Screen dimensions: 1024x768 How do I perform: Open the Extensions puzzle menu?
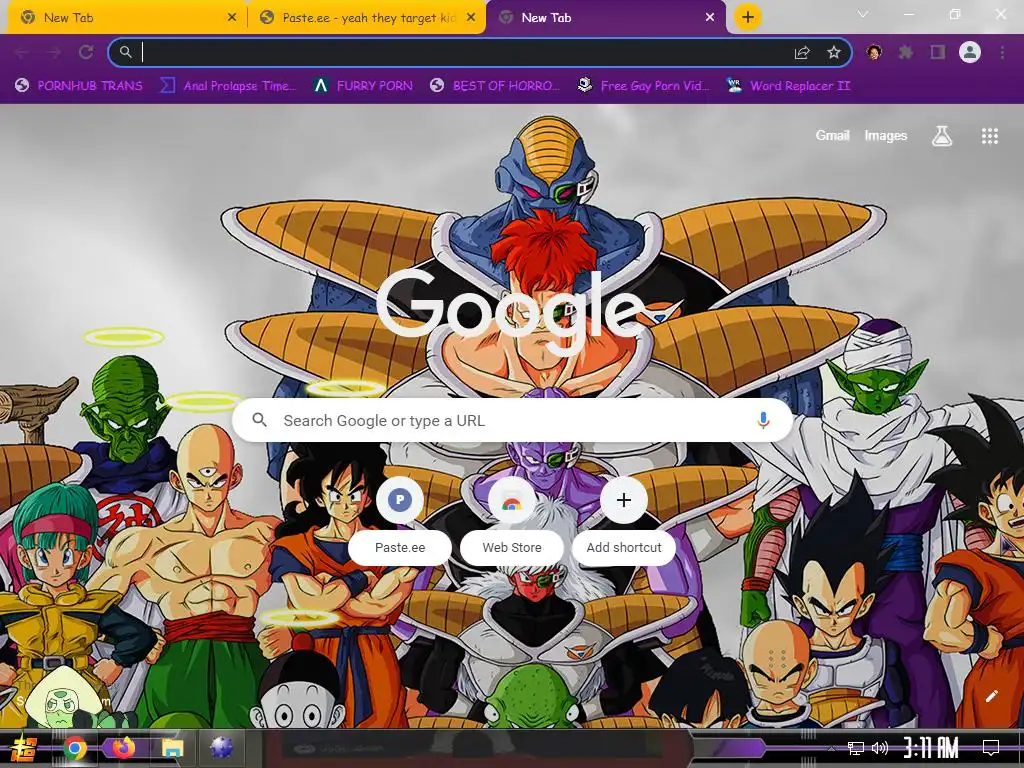(906, 52)
